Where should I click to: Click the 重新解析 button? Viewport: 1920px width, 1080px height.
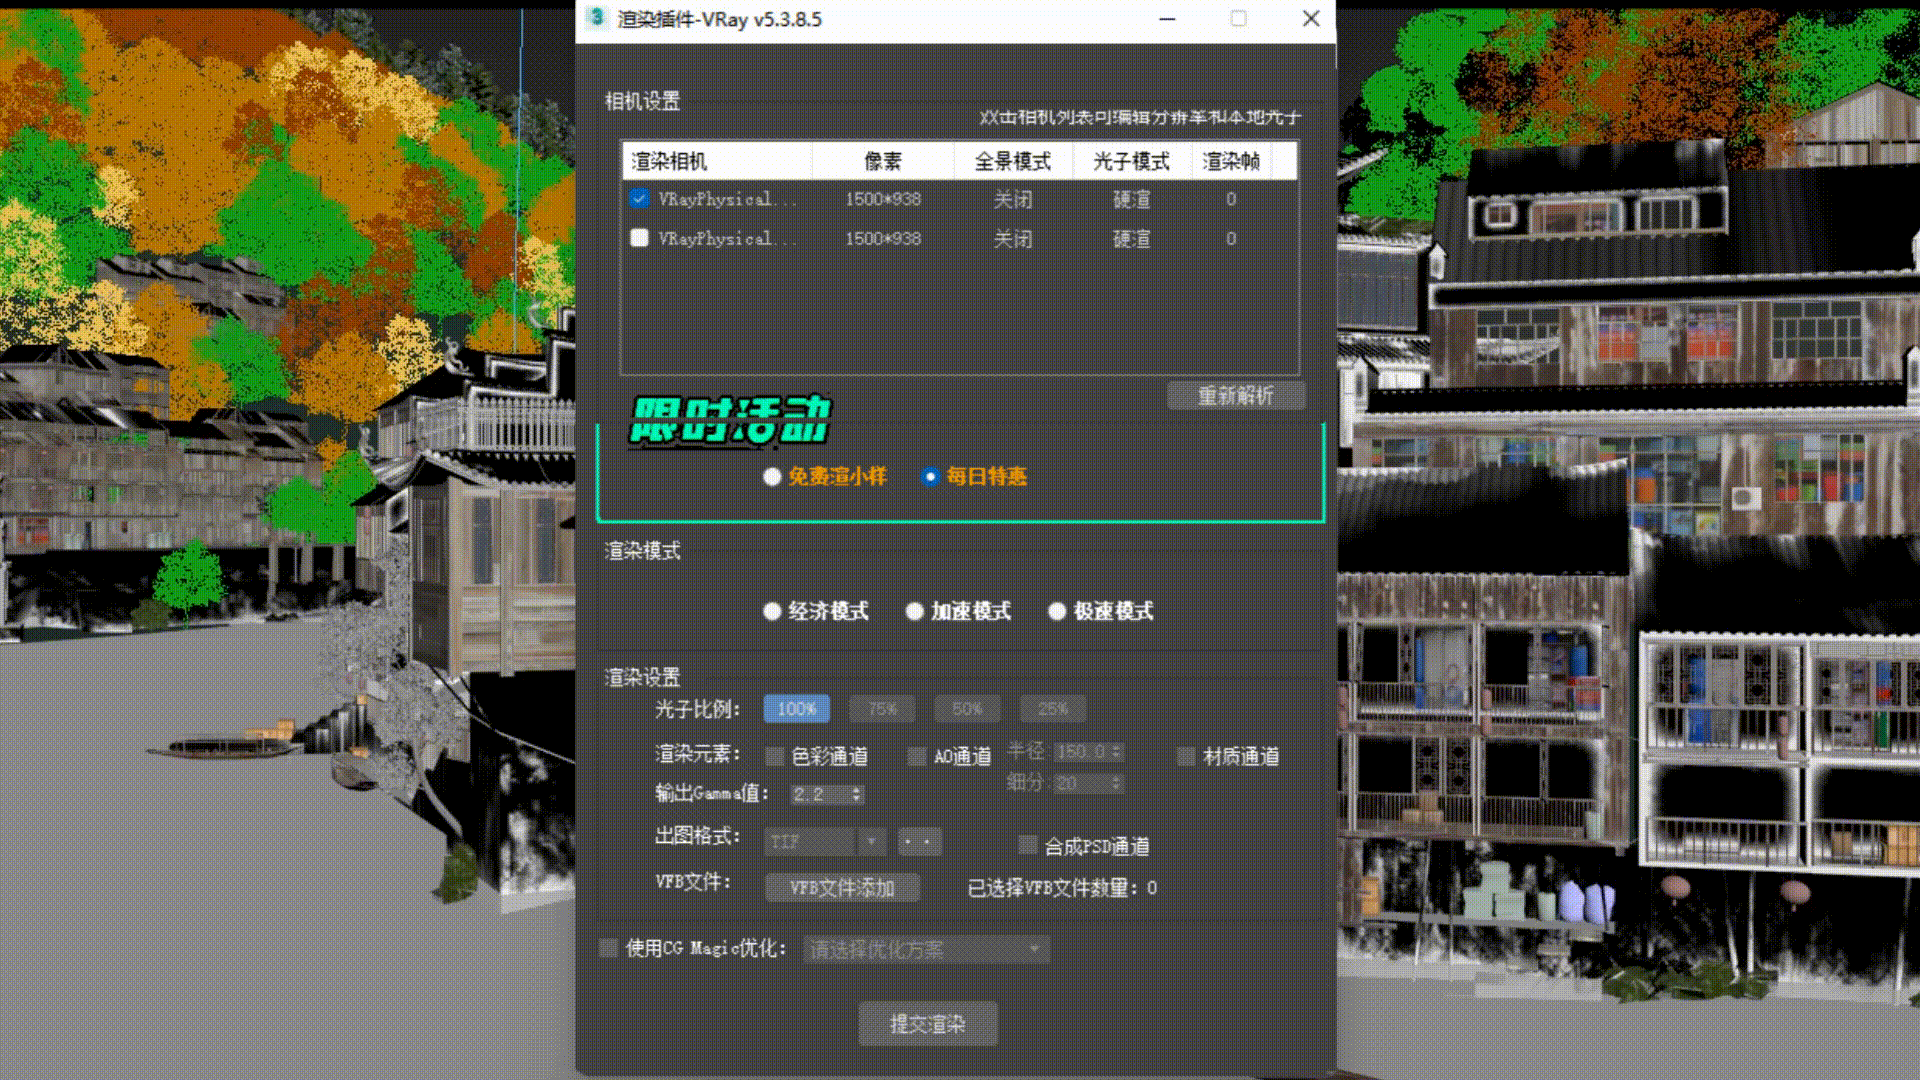1236,396
